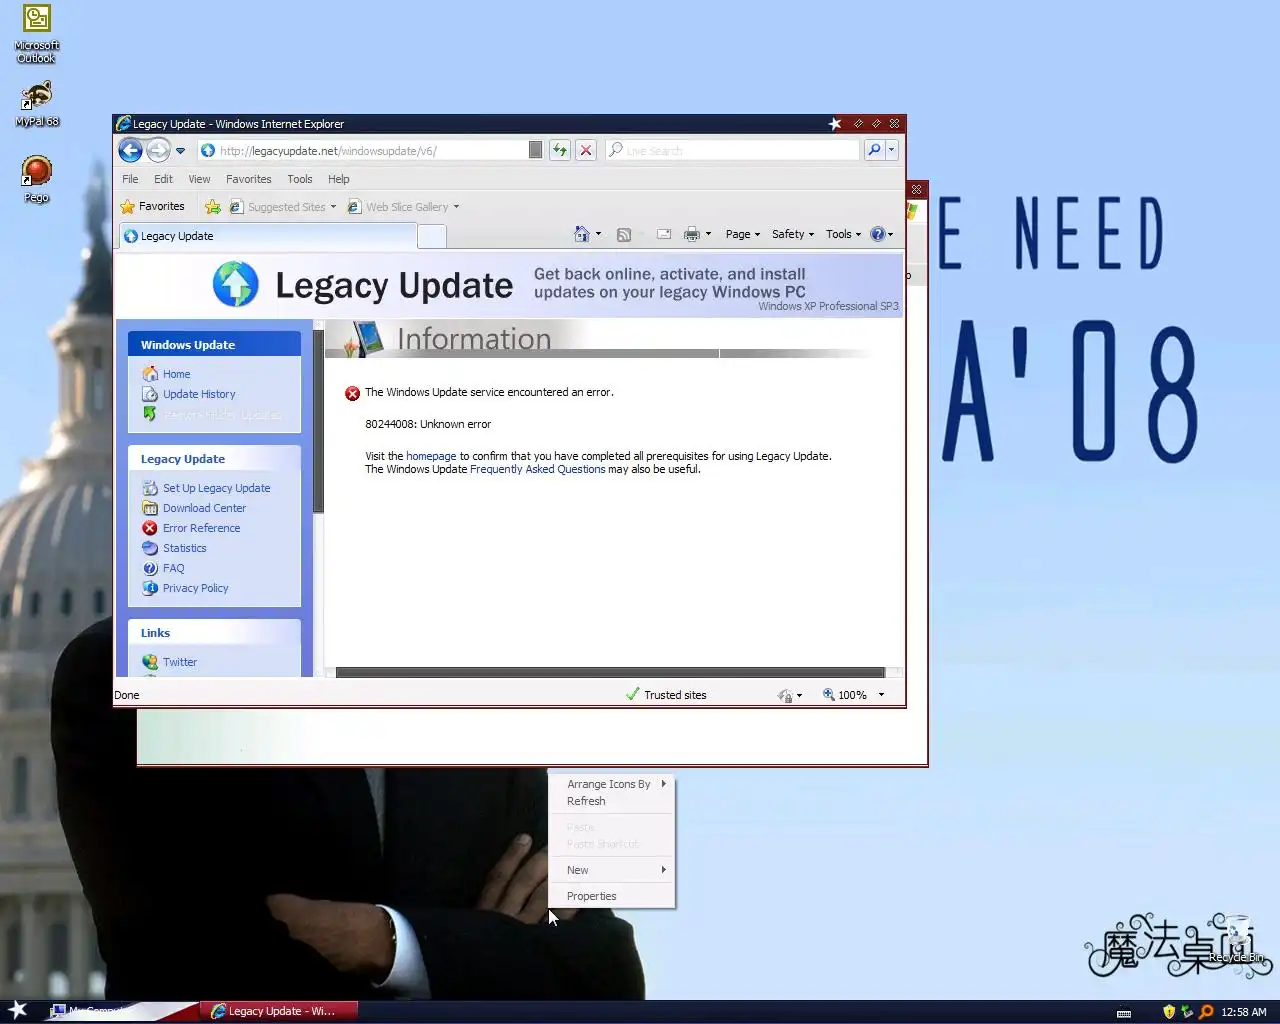Open Set Up Legacy Update link
This screenshot has height=1024, width=1280.
tap(216, 488)
